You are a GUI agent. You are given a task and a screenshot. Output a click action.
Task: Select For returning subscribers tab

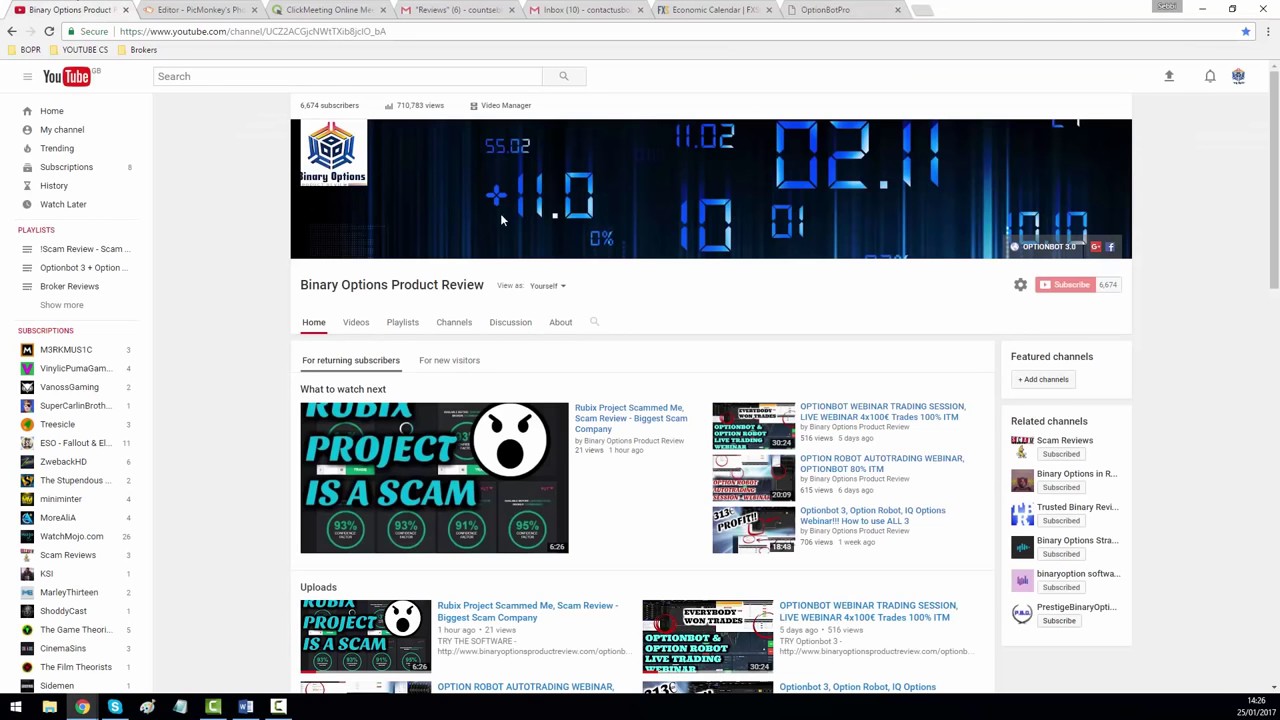[351, 360]
